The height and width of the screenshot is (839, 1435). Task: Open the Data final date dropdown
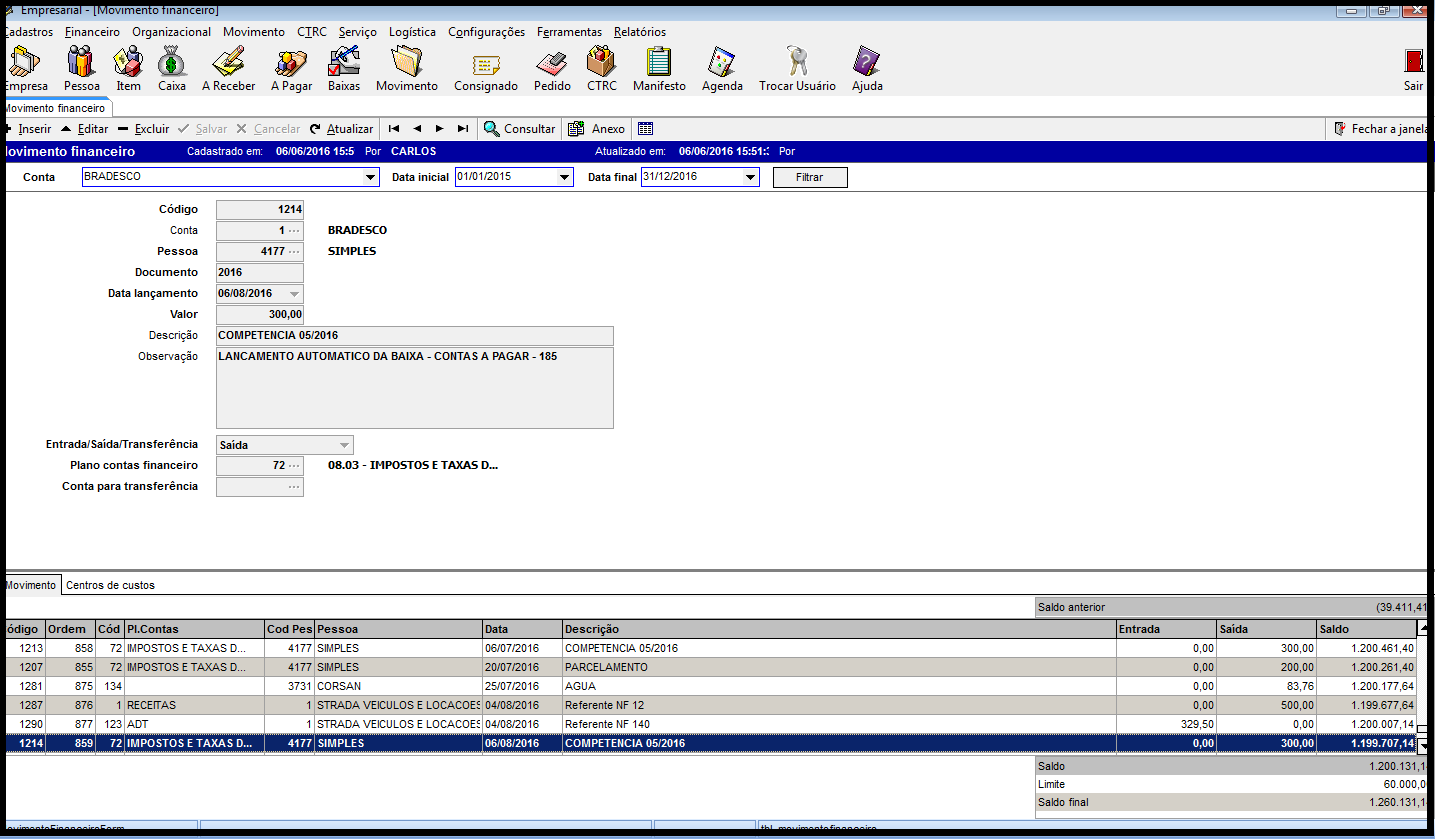(750, 178)
